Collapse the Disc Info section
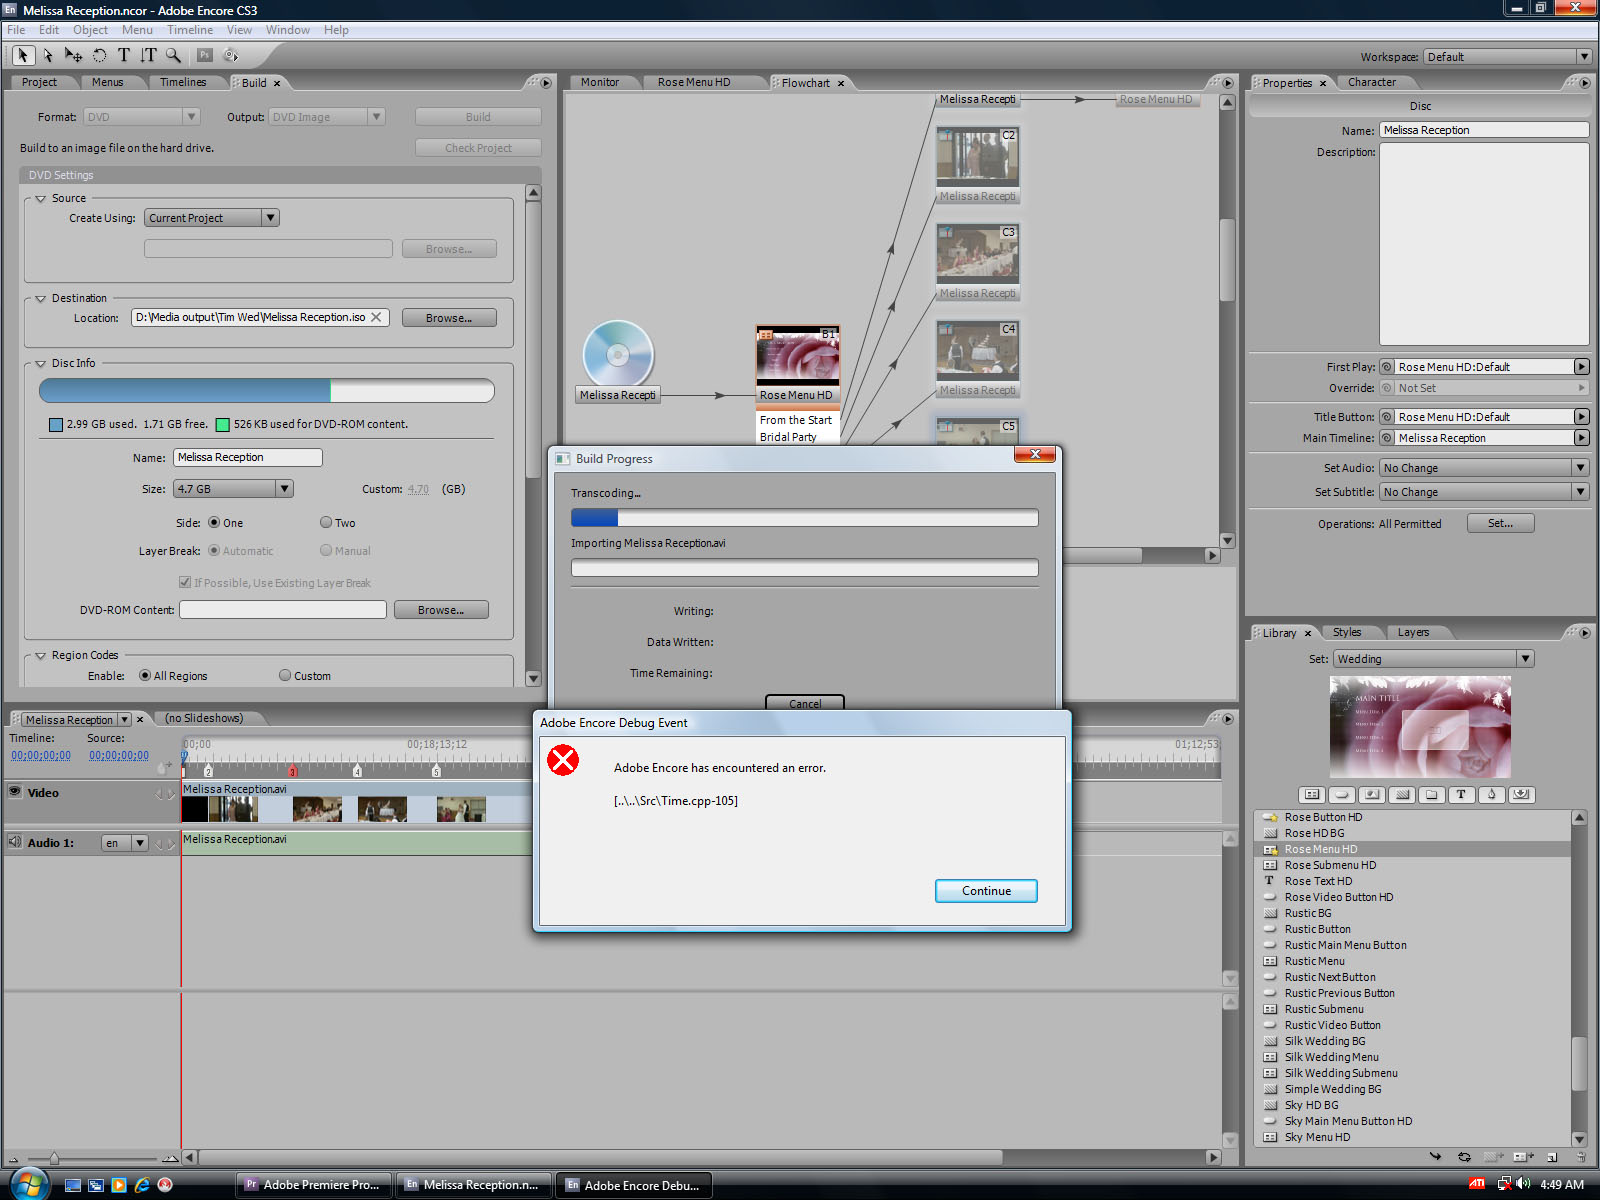The height and width of the screenshot is (1200, 1600). 41,364
